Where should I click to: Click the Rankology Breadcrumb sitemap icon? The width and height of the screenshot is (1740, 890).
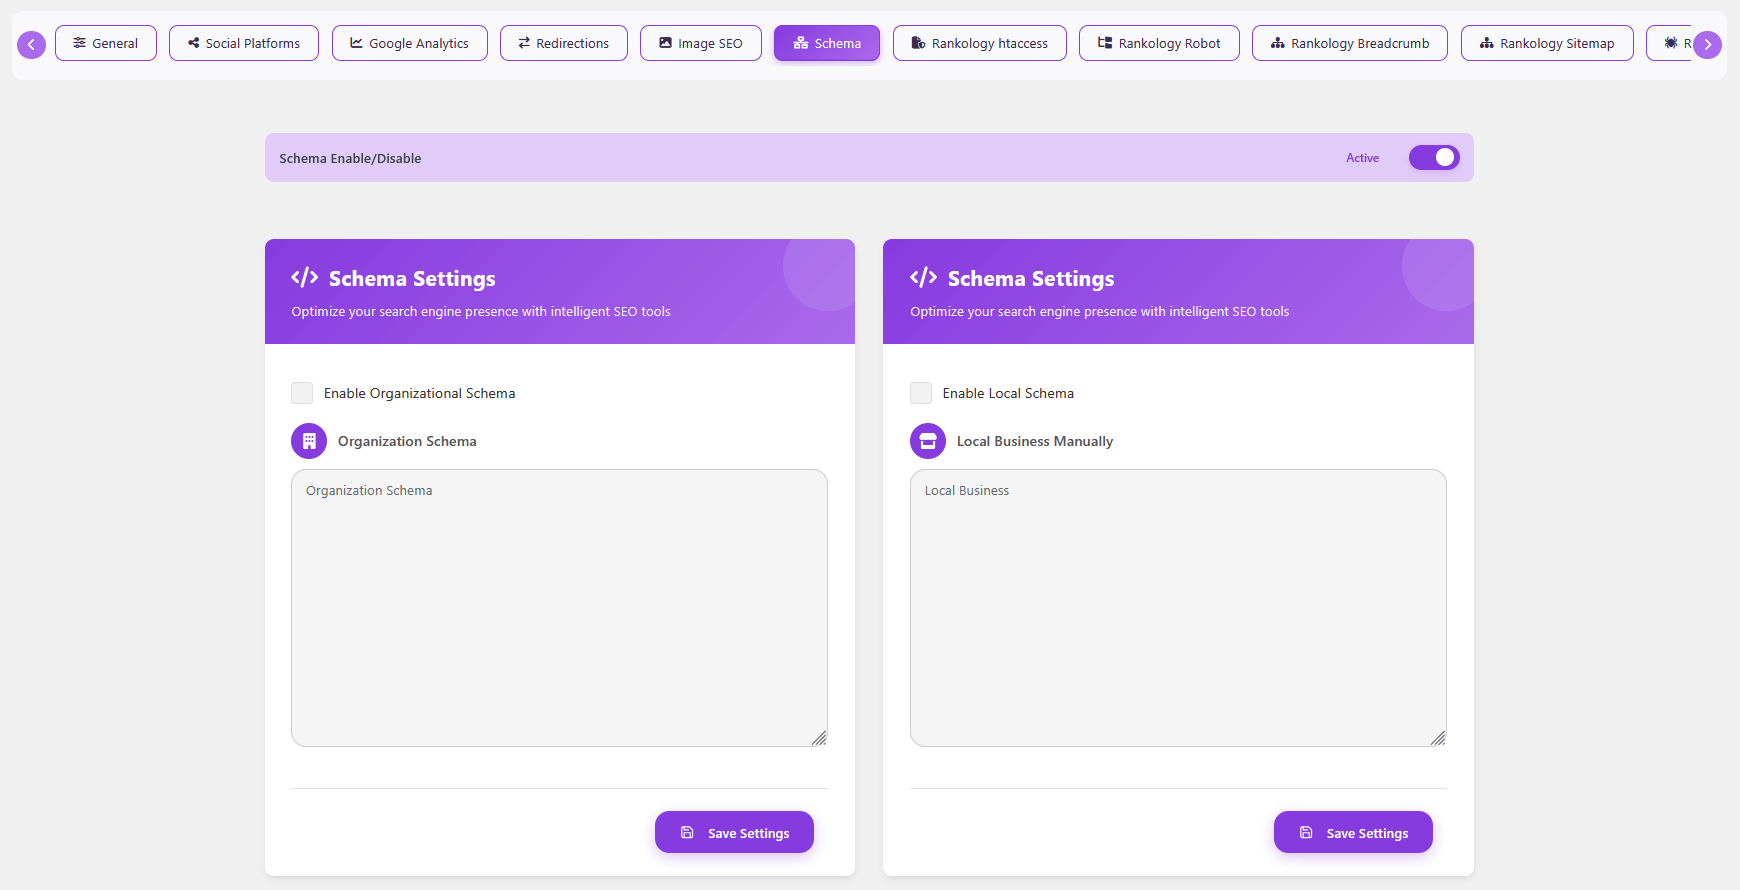pyautogui.click(x=1277, y=43)
